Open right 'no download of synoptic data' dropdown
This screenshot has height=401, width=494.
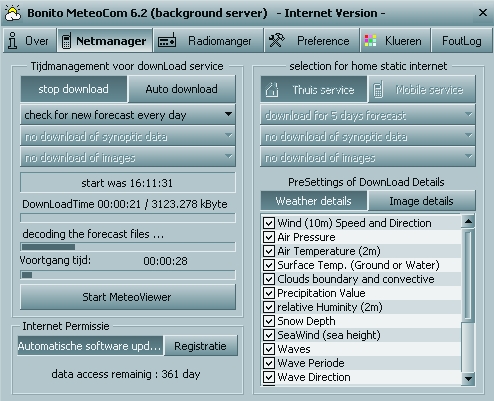[368, 136]
